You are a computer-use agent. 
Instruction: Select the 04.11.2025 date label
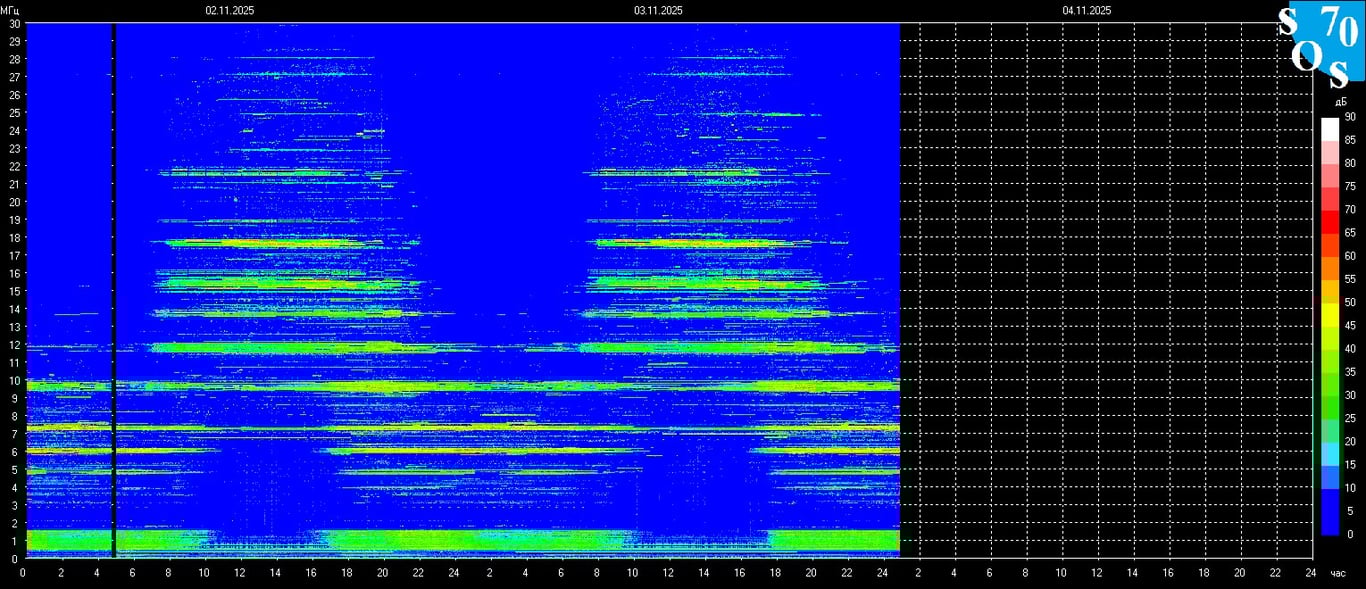1087,10
